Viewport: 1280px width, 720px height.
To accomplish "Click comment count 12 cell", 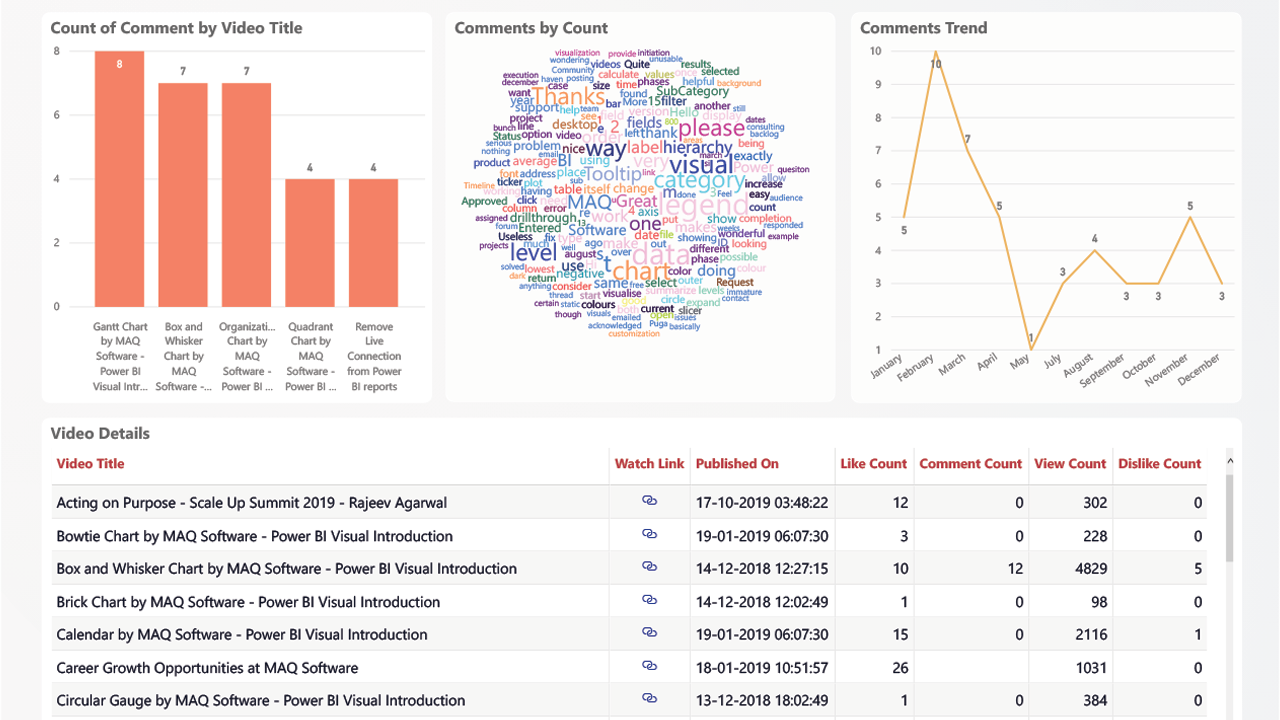I will point(1015,569).
